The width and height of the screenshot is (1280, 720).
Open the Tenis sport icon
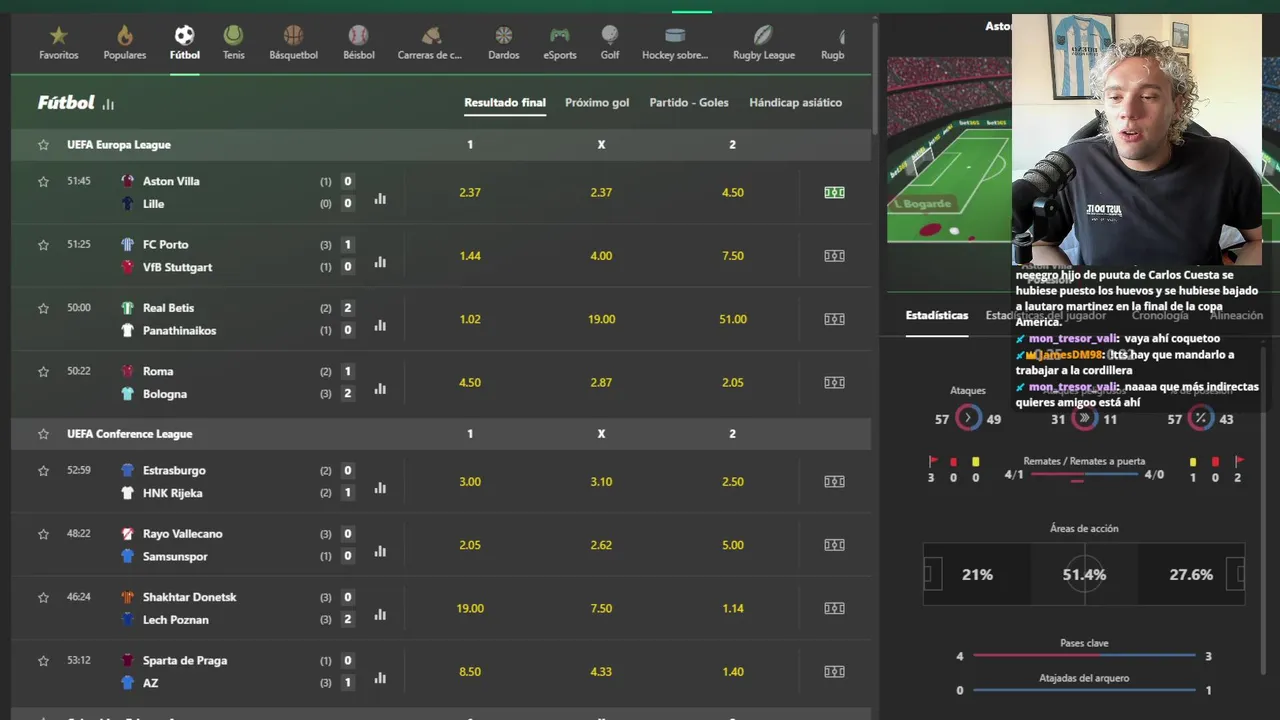pyautogui.click(x=233, y=36)
